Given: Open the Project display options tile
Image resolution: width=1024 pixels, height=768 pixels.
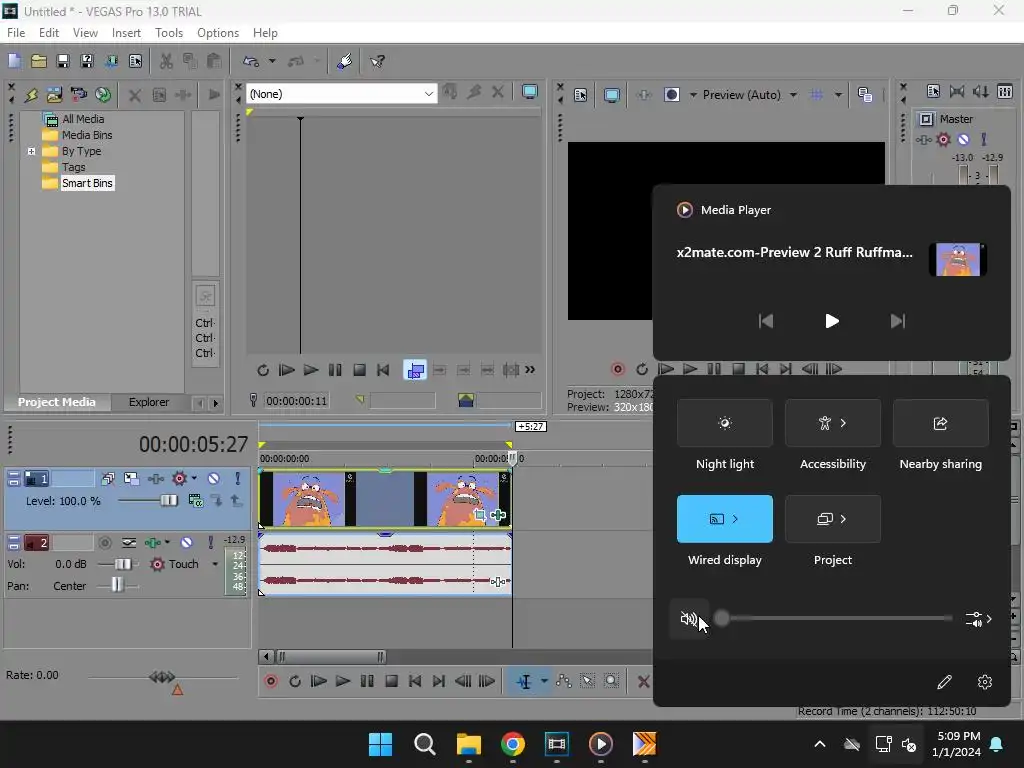Looking at the screenshot, I should pos(833,519).
